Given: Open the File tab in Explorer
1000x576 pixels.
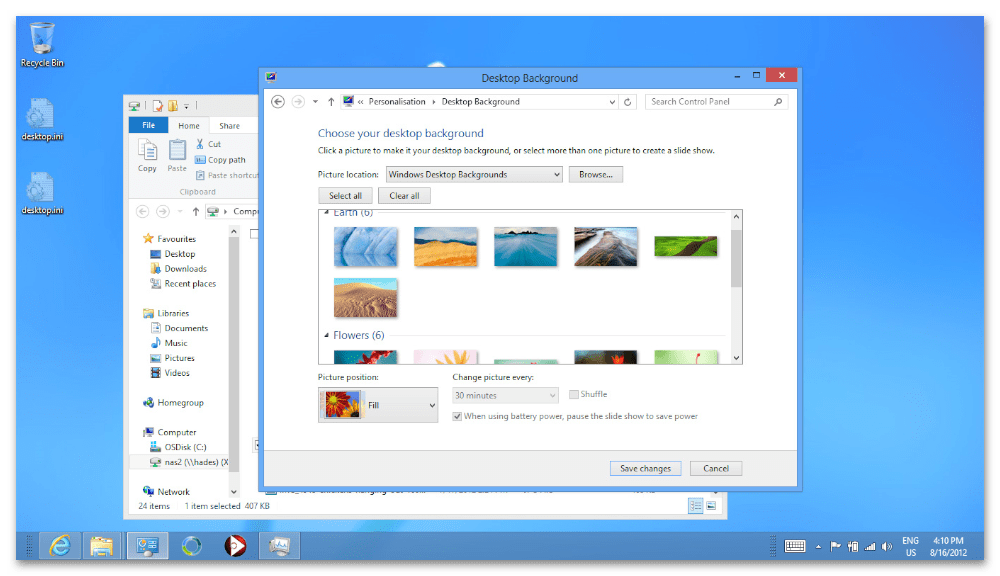Looking at the screenshot, I should coord(148,126).
